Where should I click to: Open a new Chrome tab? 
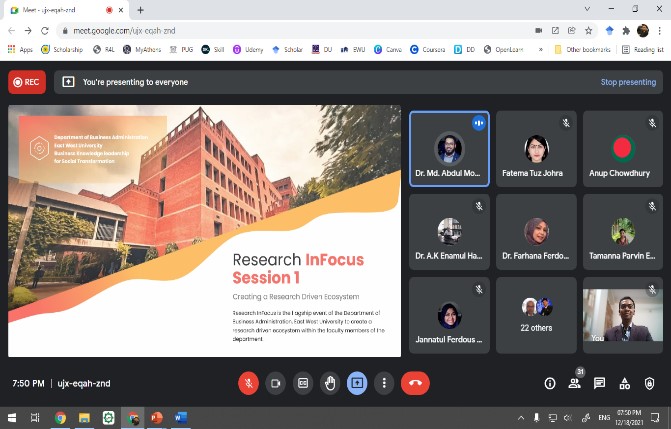pyautogui.click(x=140, y=10)
